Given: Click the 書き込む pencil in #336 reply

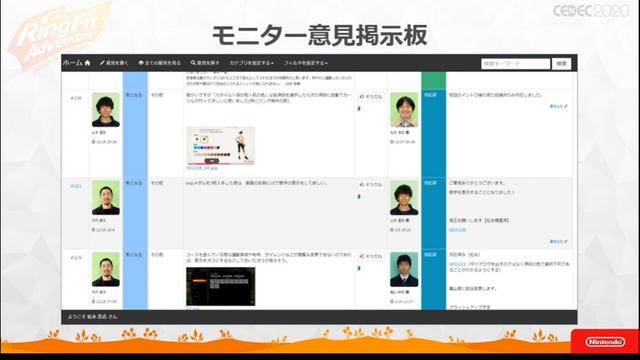Looking at the screenshot, I should (558, 106).
